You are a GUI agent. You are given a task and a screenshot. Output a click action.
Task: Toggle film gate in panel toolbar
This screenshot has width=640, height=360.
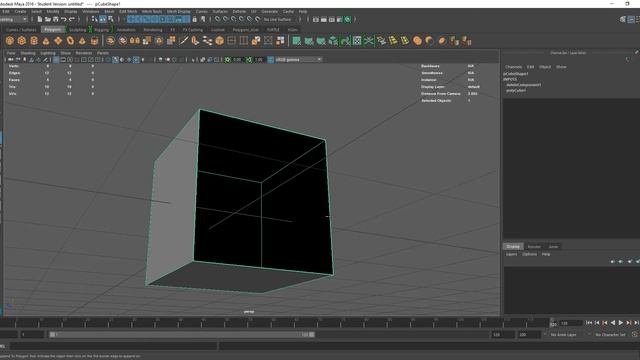[63, 60]
